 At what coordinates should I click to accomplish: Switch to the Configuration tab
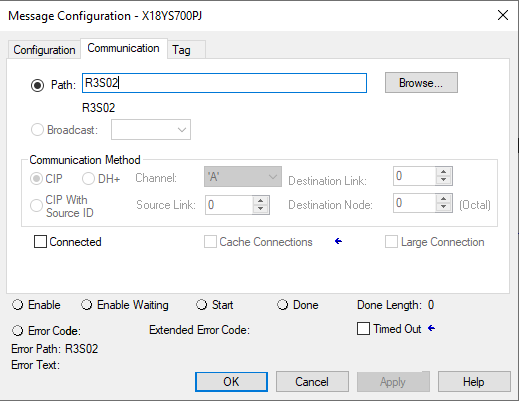(44, 50)
